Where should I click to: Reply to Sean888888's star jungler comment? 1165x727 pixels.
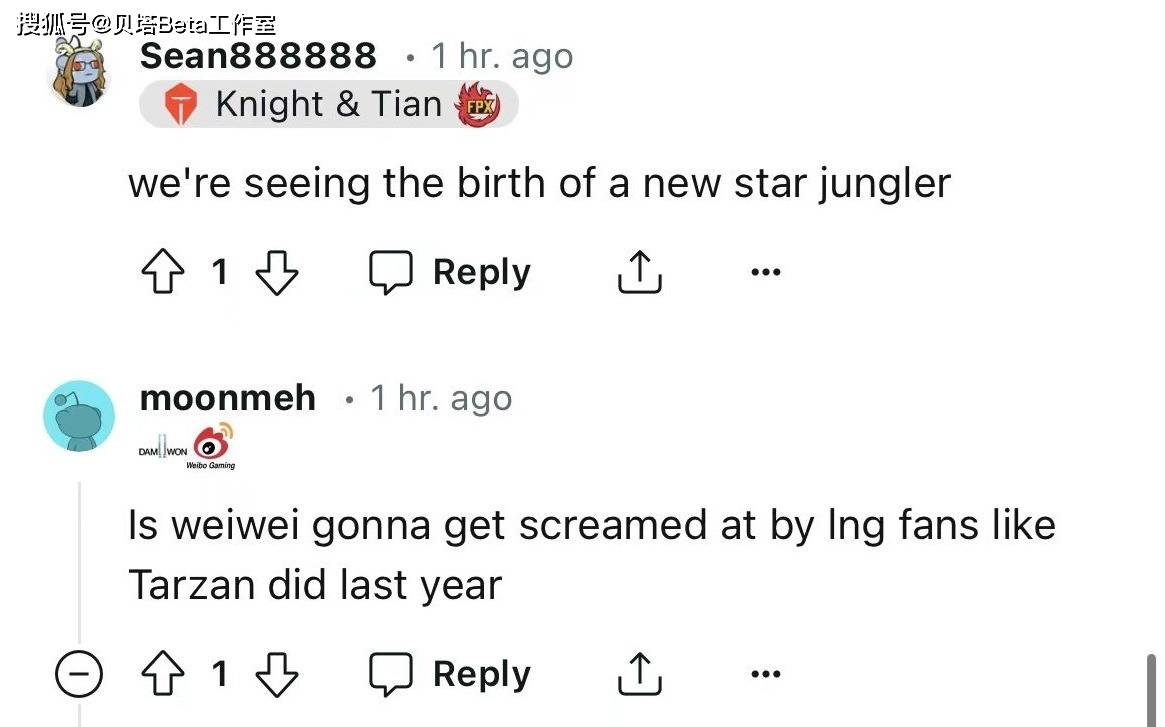tap(450, 272)
